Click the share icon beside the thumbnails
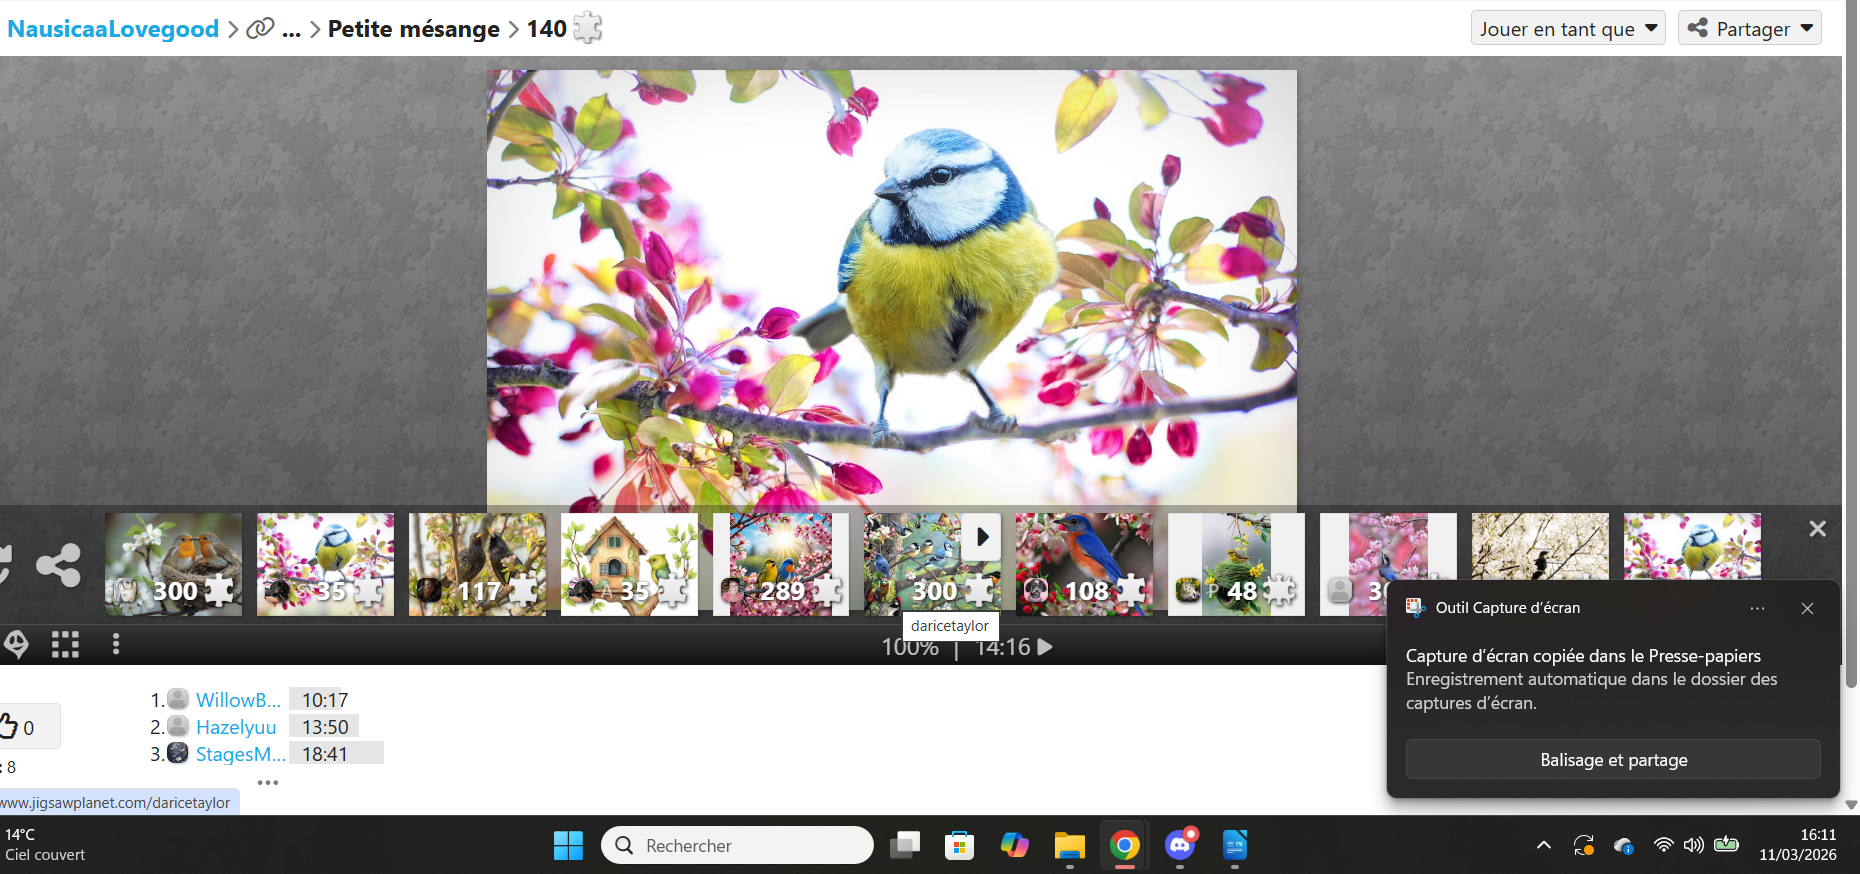This screenshot has width=1860, height=874. (x=58, y=565)
